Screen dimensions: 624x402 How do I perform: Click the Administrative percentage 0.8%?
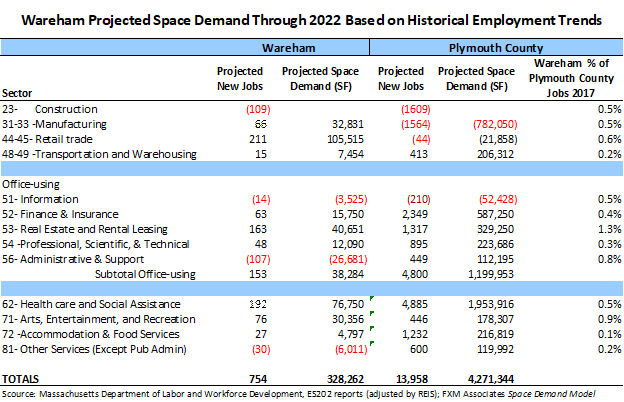pos(609,259)
